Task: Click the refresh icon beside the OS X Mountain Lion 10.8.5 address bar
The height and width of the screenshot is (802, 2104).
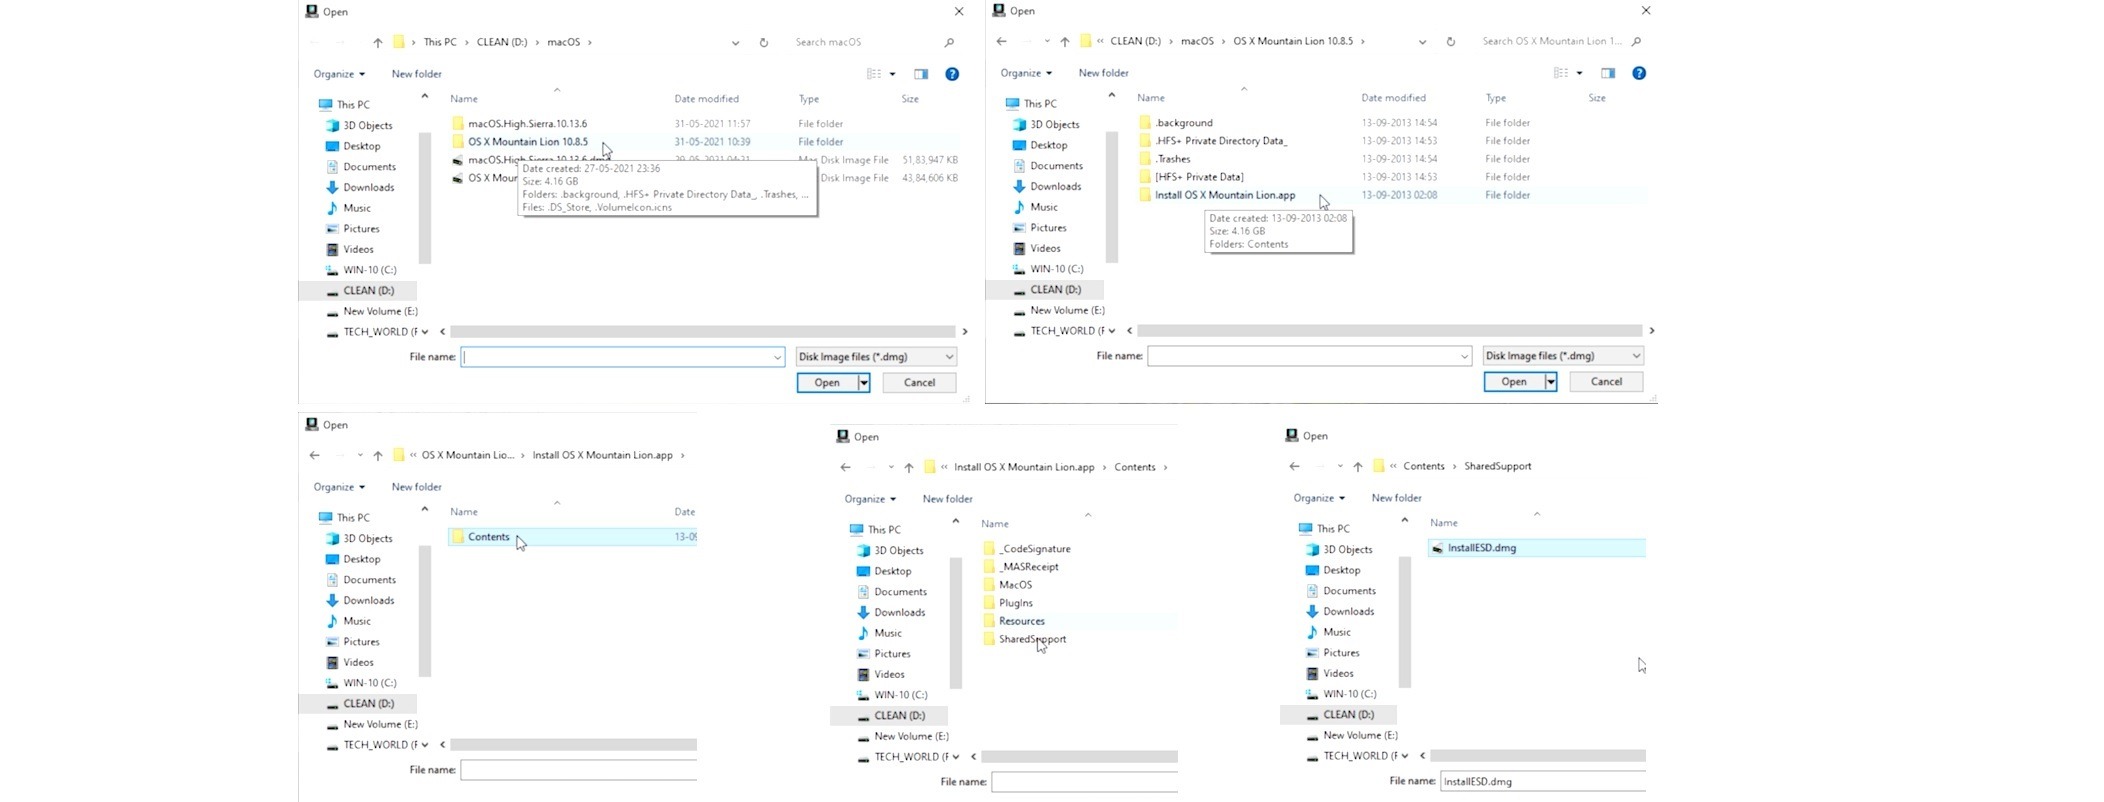Action: (1451, 41)
